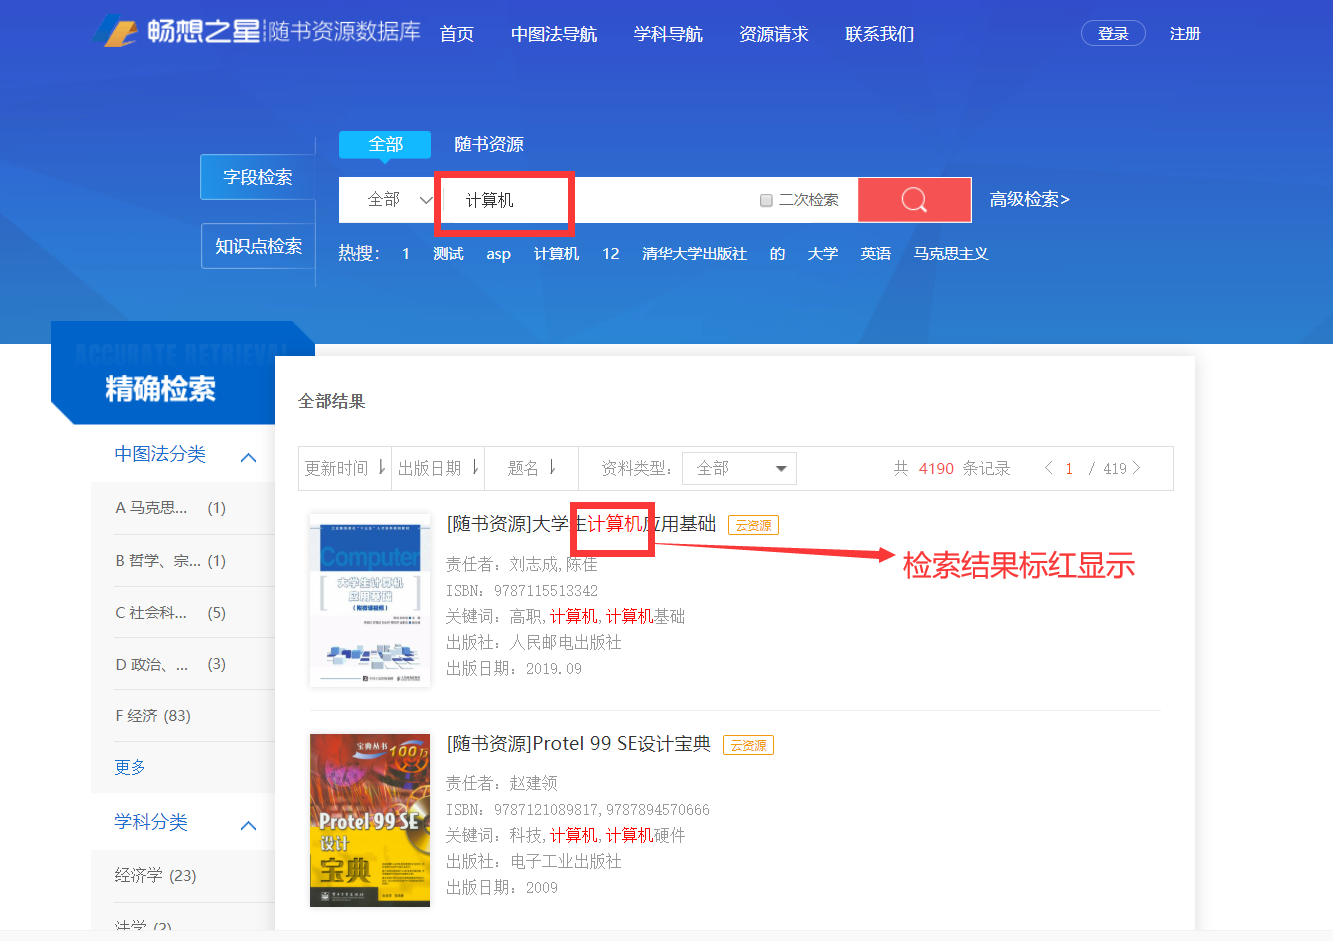The height and width of the screenshot is (941, 1333).
Task: Open 中图法导航 in the top menu
Action: point(553,34)
